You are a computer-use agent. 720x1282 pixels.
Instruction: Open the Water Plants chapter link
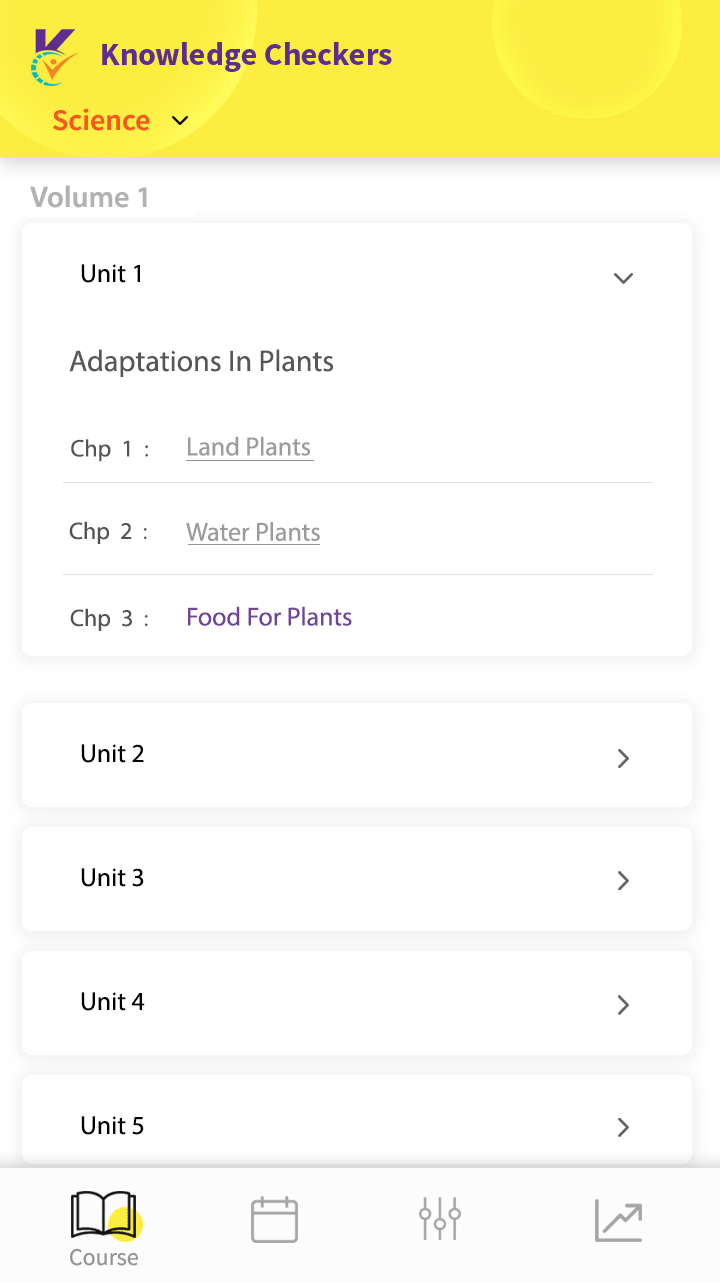point(253,532)
